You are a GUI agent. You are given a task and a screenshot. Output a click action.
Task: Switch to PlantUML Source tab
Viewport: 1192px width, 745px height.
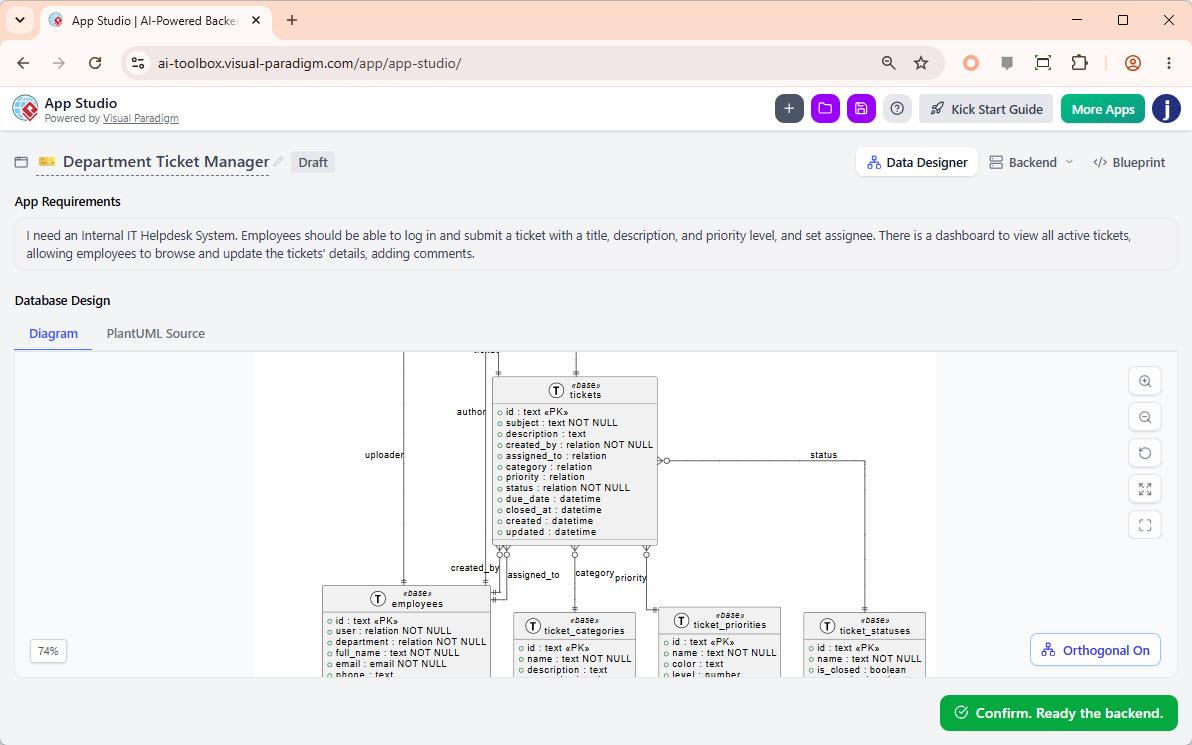(x=156, y=333)
